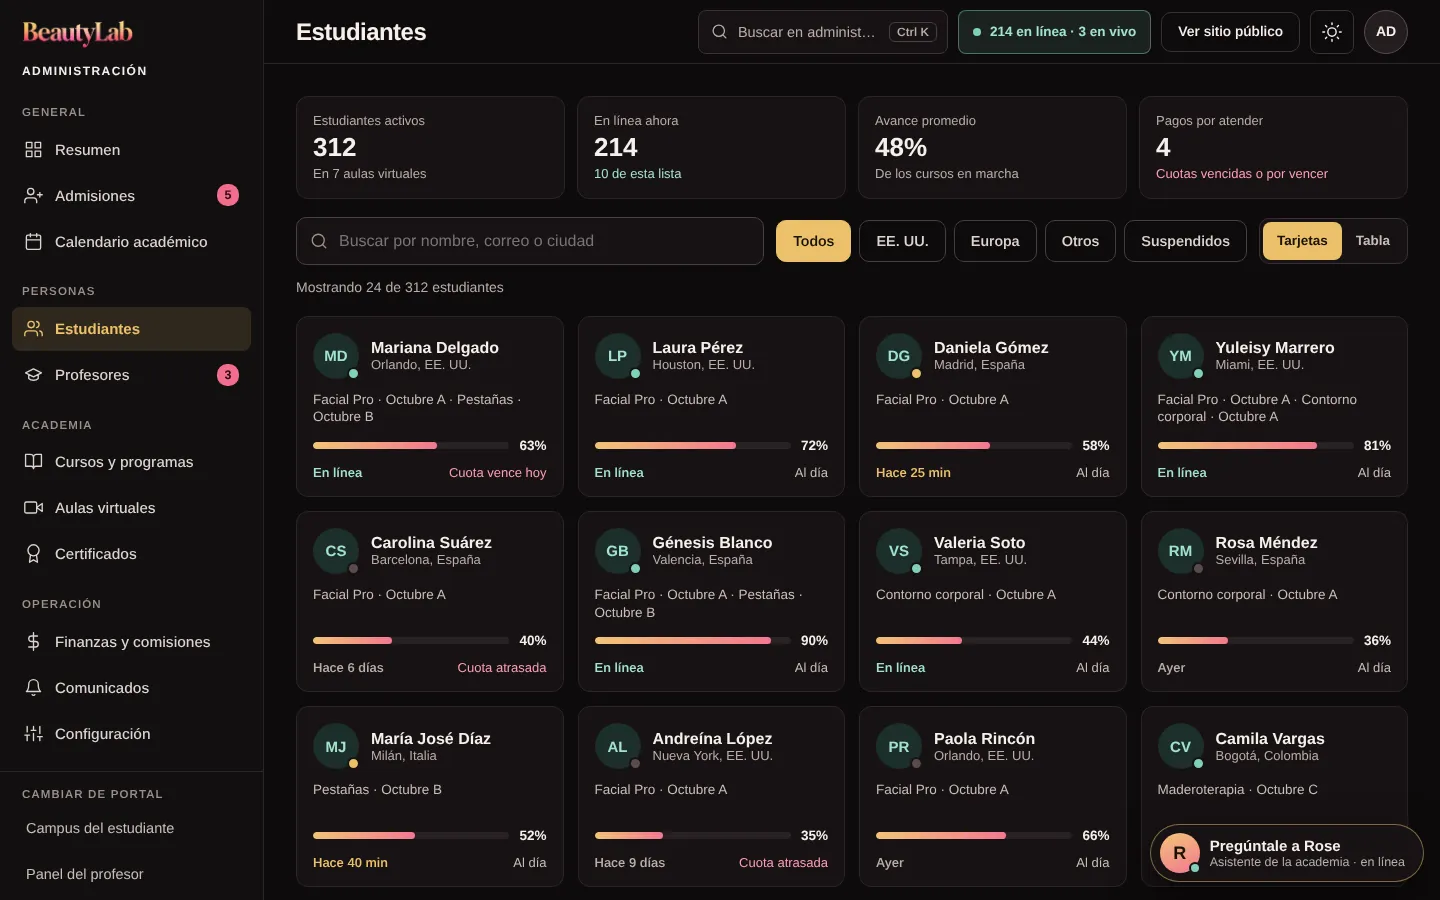The width and height of the screenshot is (1440, 900).
Task: Click the Certificados ribbon icon
Action: pyautogui.click(x=33, y=554)
